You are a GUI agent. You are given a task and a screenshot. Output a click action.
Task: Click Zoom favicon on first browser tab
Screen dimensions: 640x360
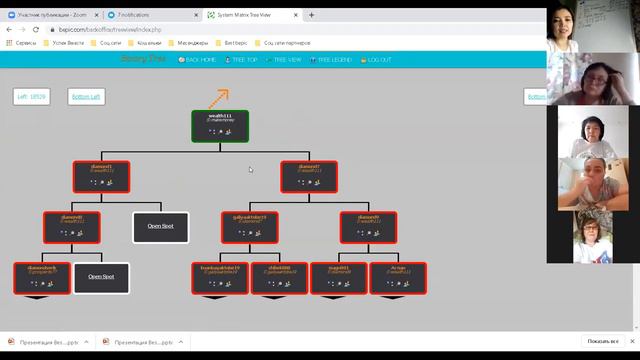point(11,15)
